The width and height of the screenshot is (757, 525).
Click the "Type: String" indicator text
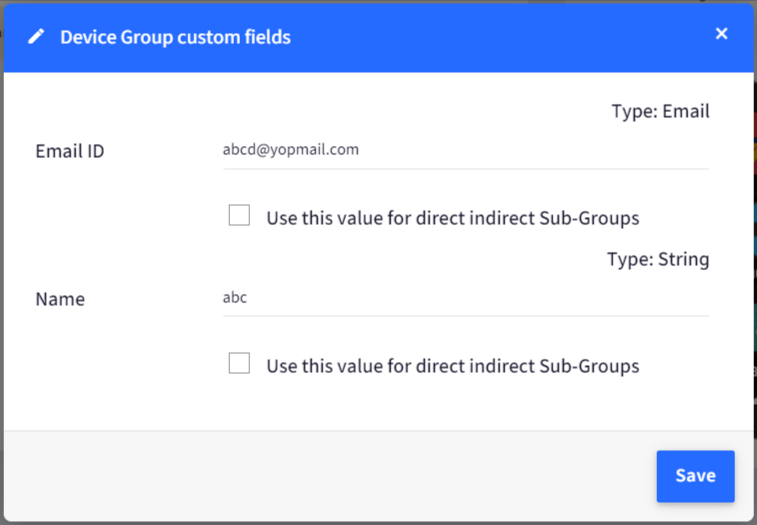pyautogui.click(x=658, y=260)
